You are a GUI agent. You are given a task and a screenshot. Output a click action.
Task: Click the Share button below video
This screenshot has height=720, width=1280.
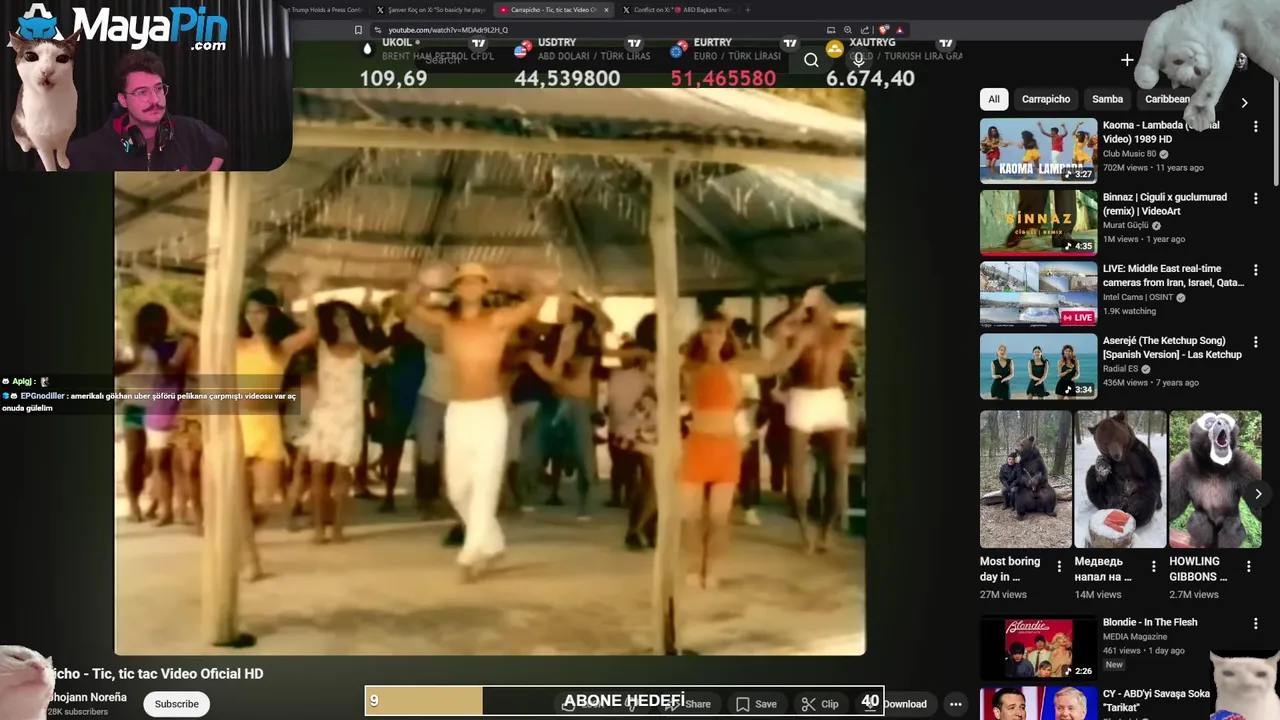pyautogui.click(x=688, y=704)
